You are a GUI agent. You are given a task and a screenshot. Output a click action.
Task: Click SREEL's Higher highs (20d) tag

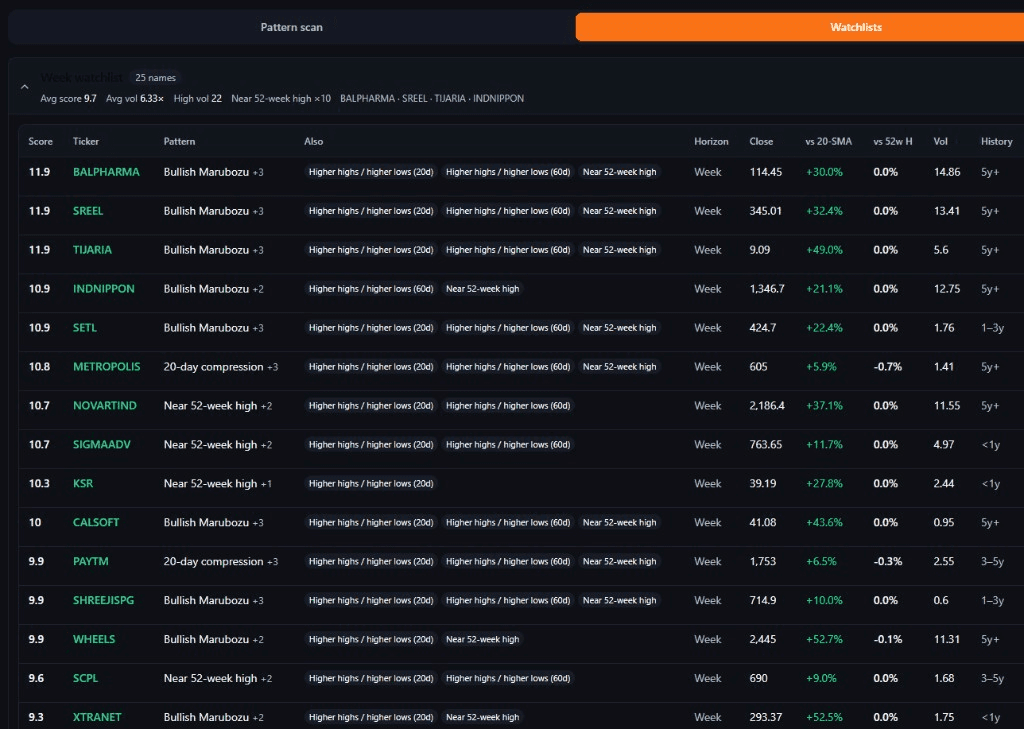click(370, 211)
